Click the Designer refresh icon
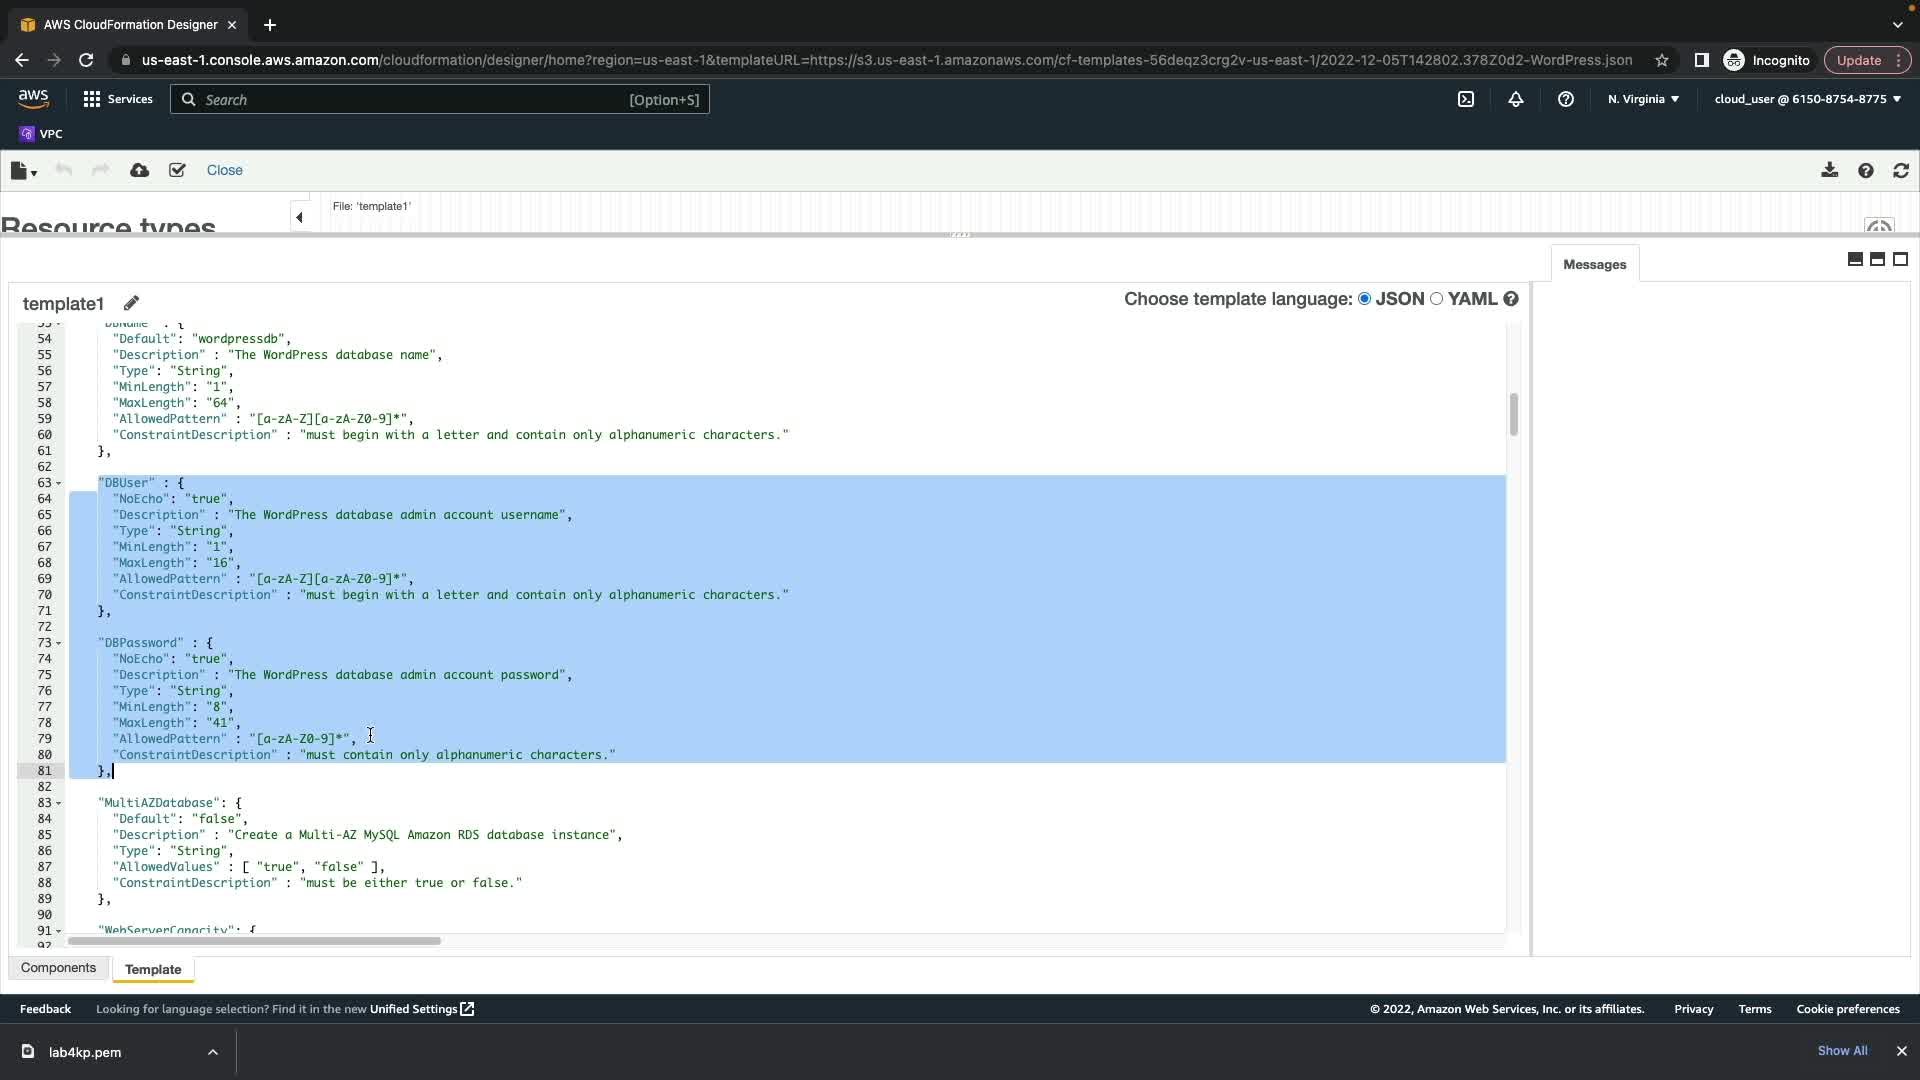The width and height of the screenshot is (1920, 1080). (x=1901, y=170)
